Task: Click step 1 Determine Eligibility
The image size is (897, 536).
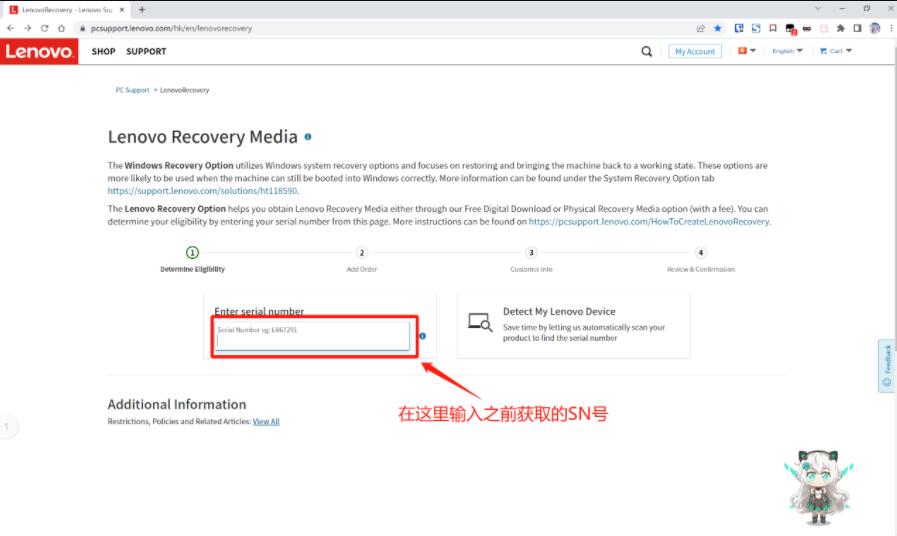Action: pos(192,259)
